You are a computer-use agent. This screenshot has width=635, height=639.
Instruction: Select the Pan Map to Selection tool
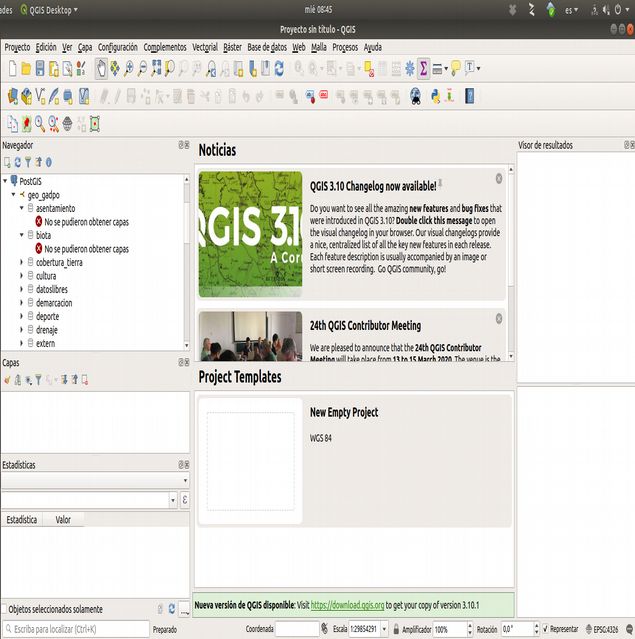pyautogui.click(x=115, y=68)
